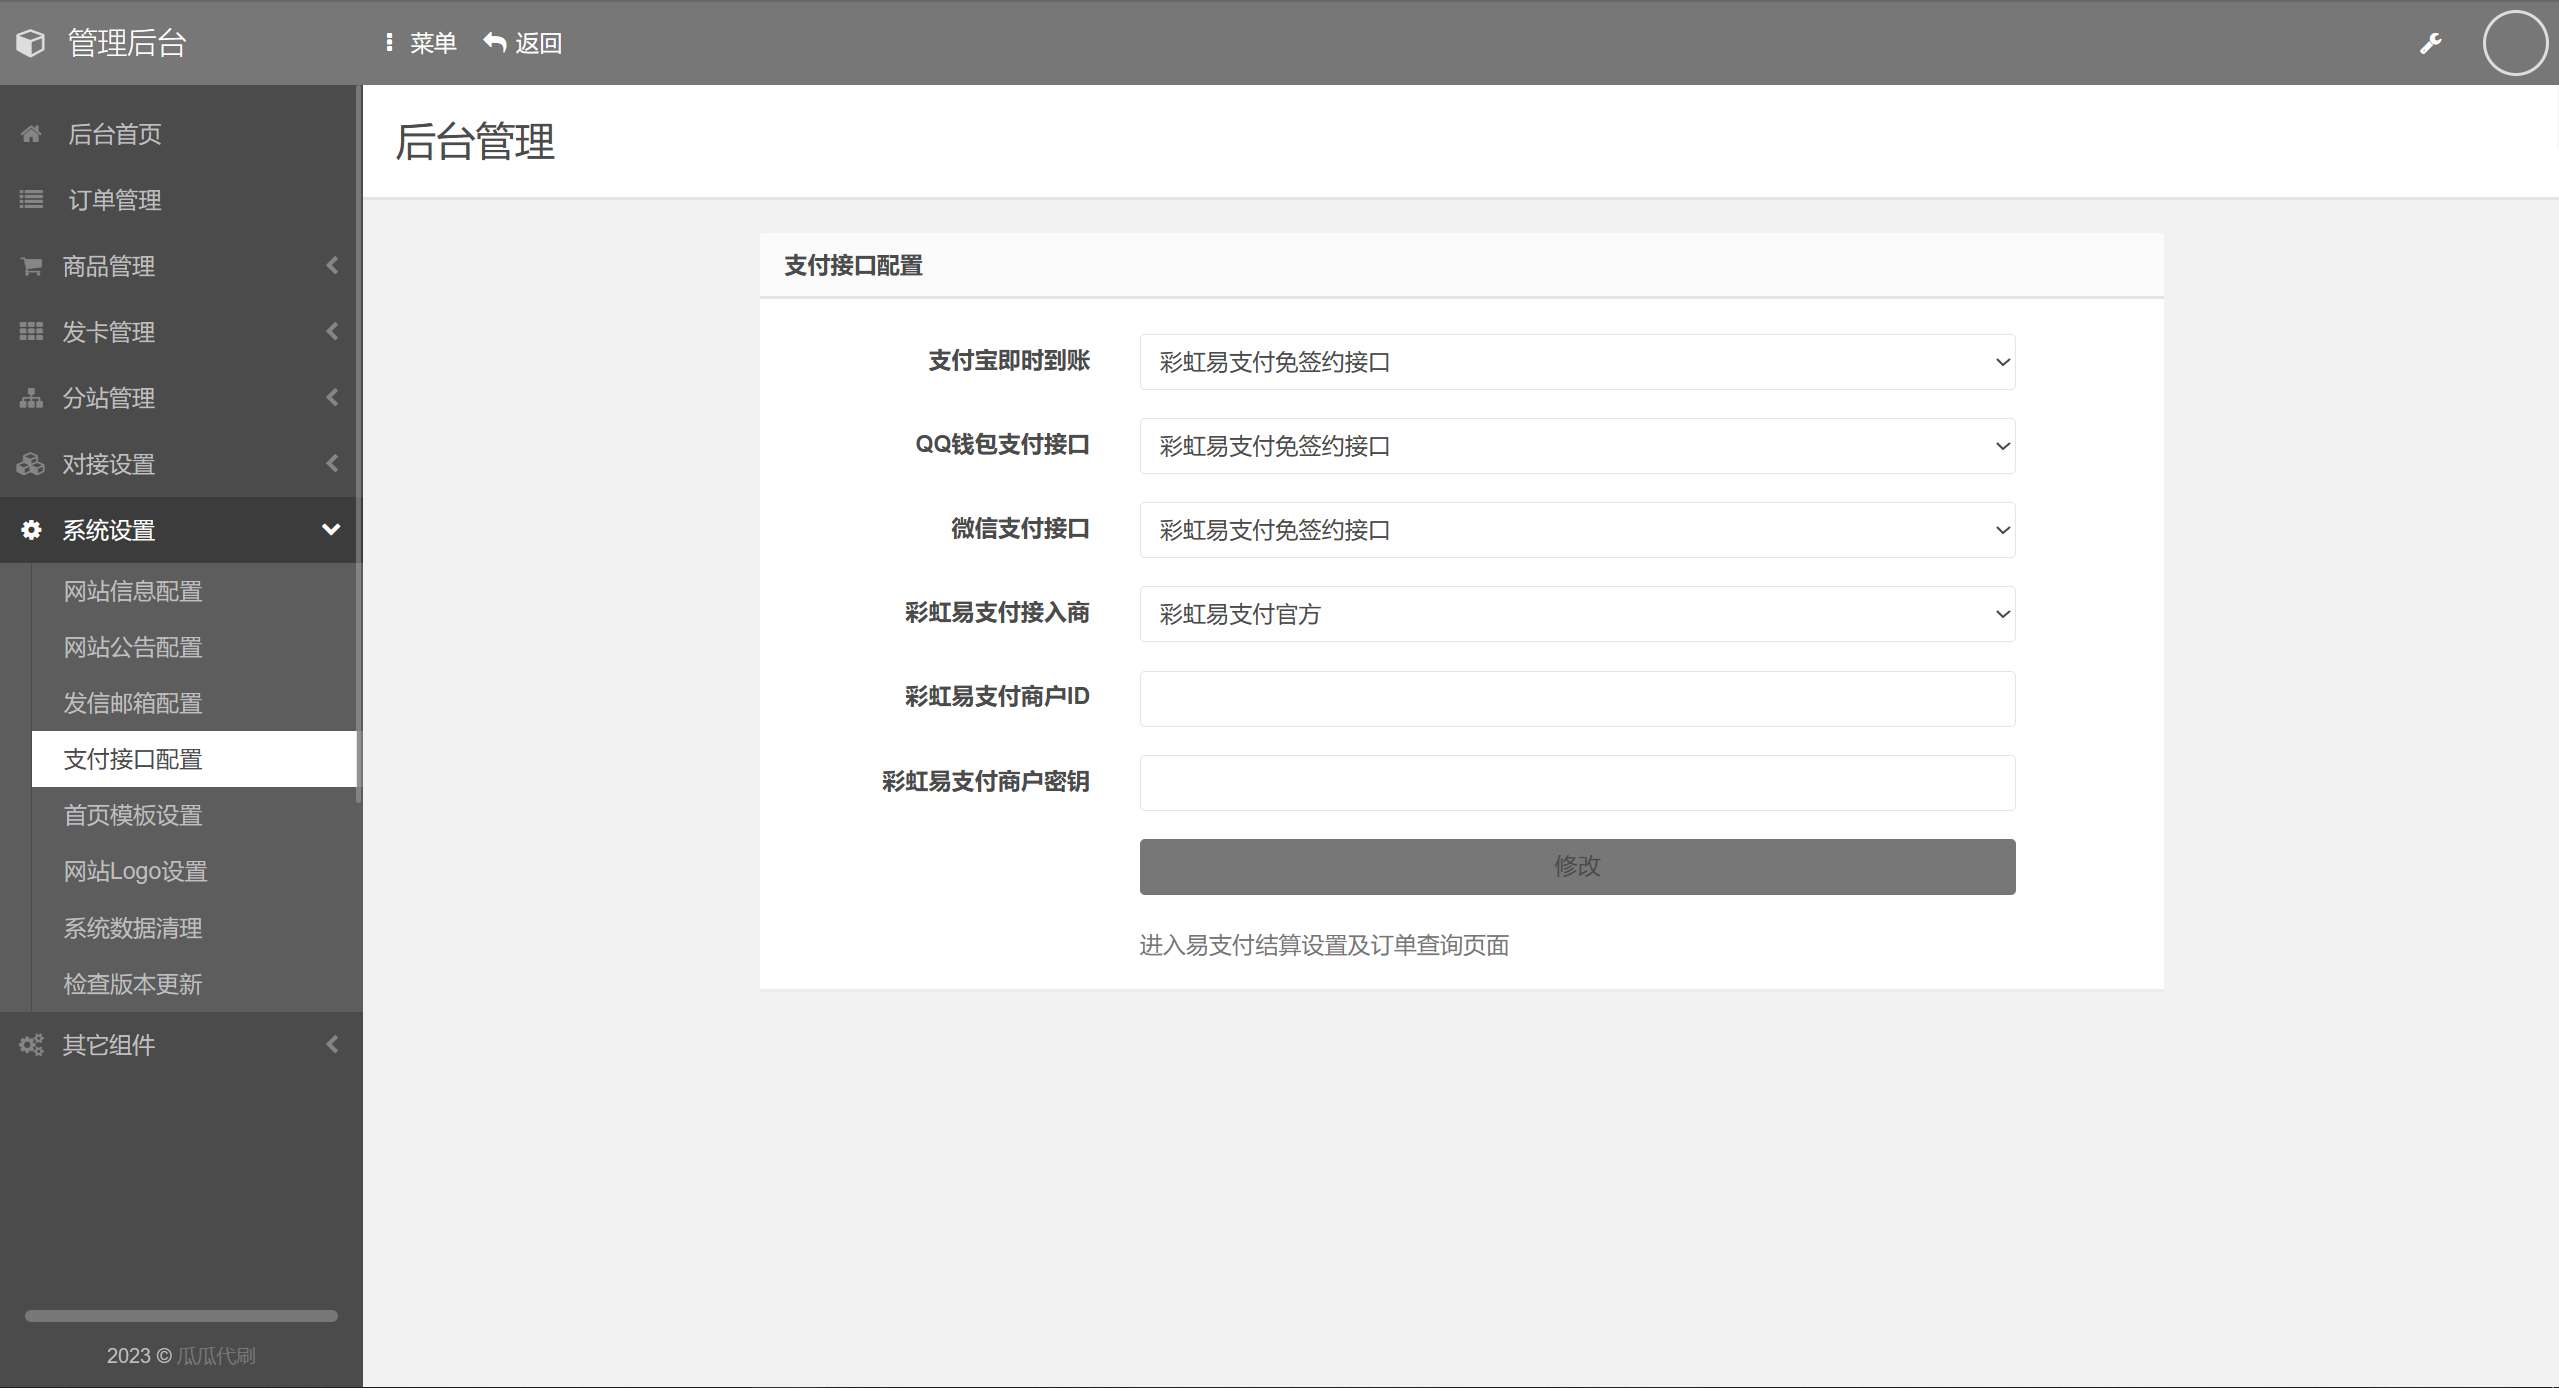
Task: Open 进入易支付结算设置及订单查询页面 link
Action: [1323, 945]
